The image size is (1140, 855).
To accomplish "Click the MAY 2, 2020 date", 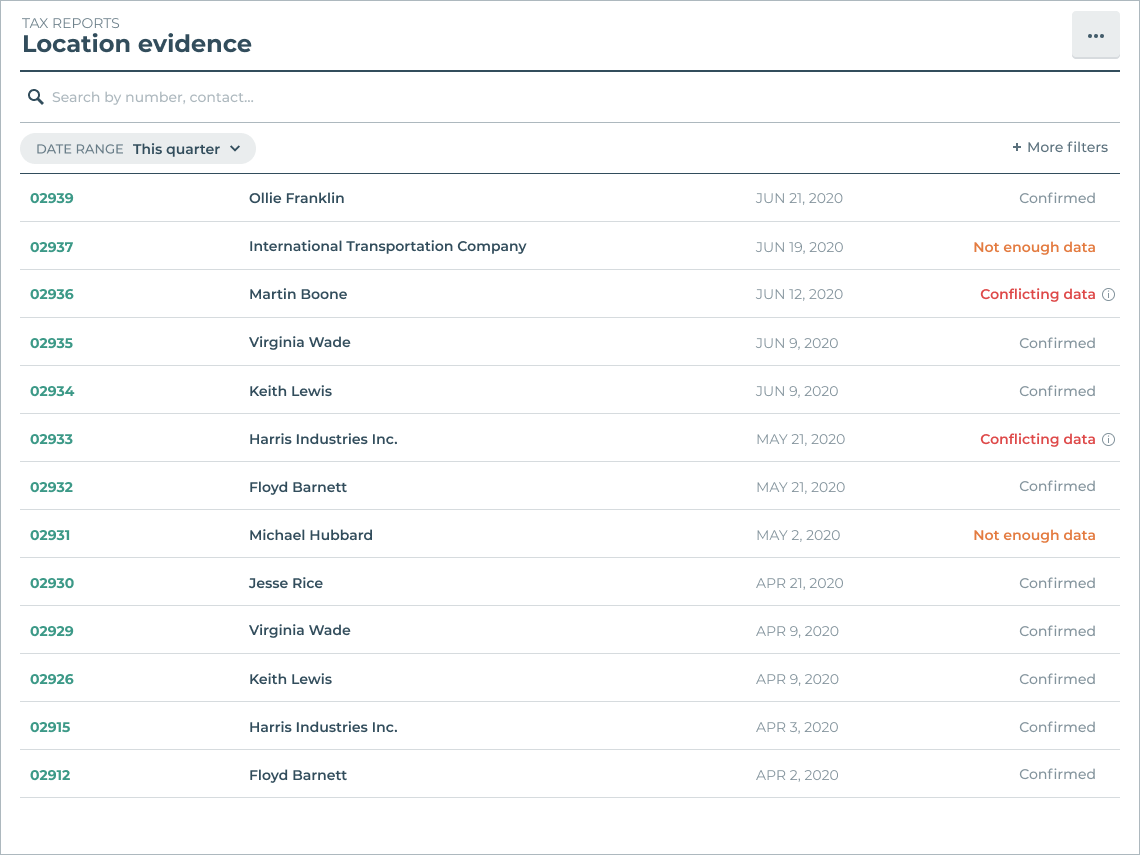I will [798, 535].
